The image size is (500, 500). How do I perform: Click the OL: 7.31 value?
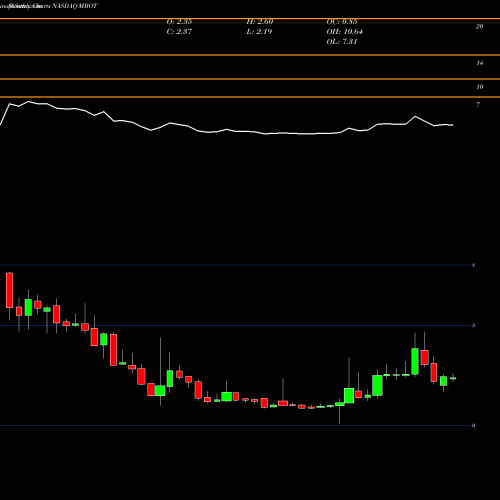click(342, 42)
